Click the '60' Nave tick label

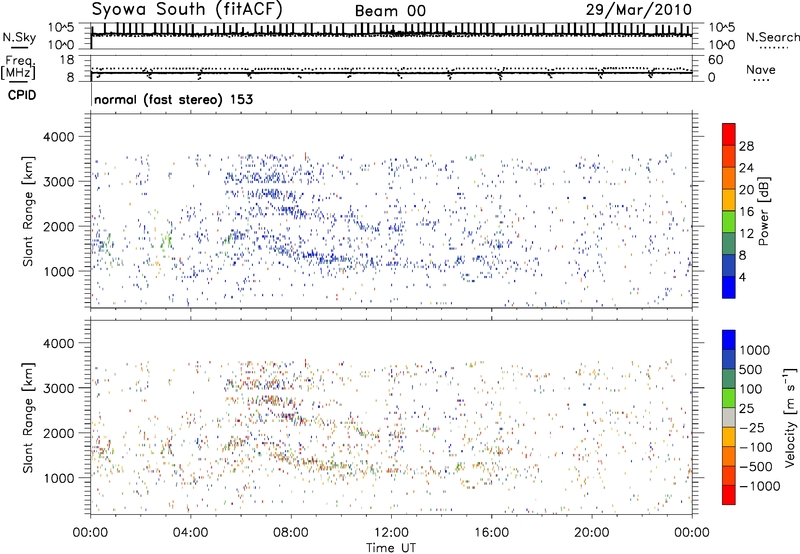tap(715, 60)
